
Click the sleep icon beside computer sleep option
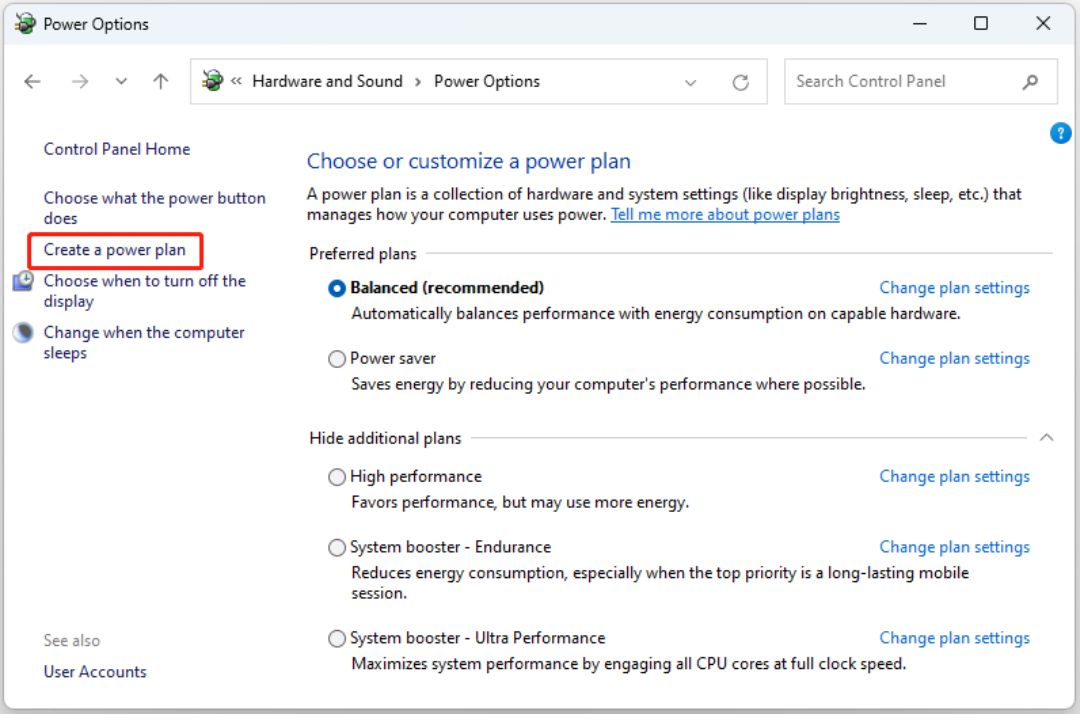tap(22, 332)
